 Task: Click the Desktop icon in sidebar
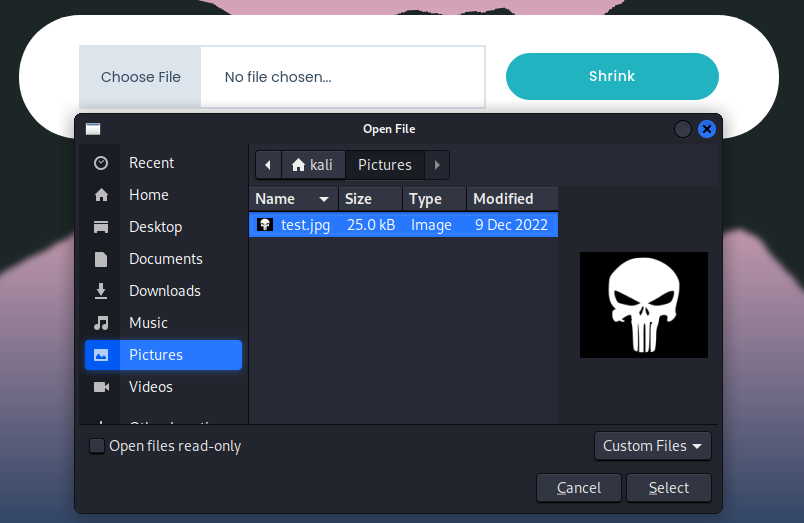[101, 227]
